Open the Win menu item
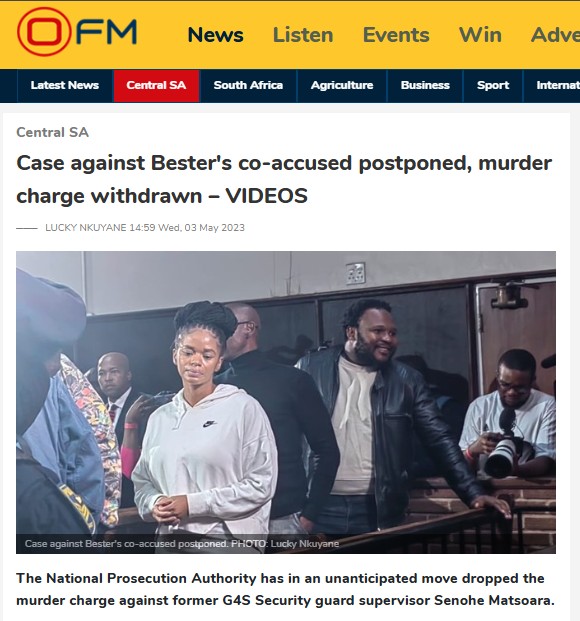 tap(480, 35)
